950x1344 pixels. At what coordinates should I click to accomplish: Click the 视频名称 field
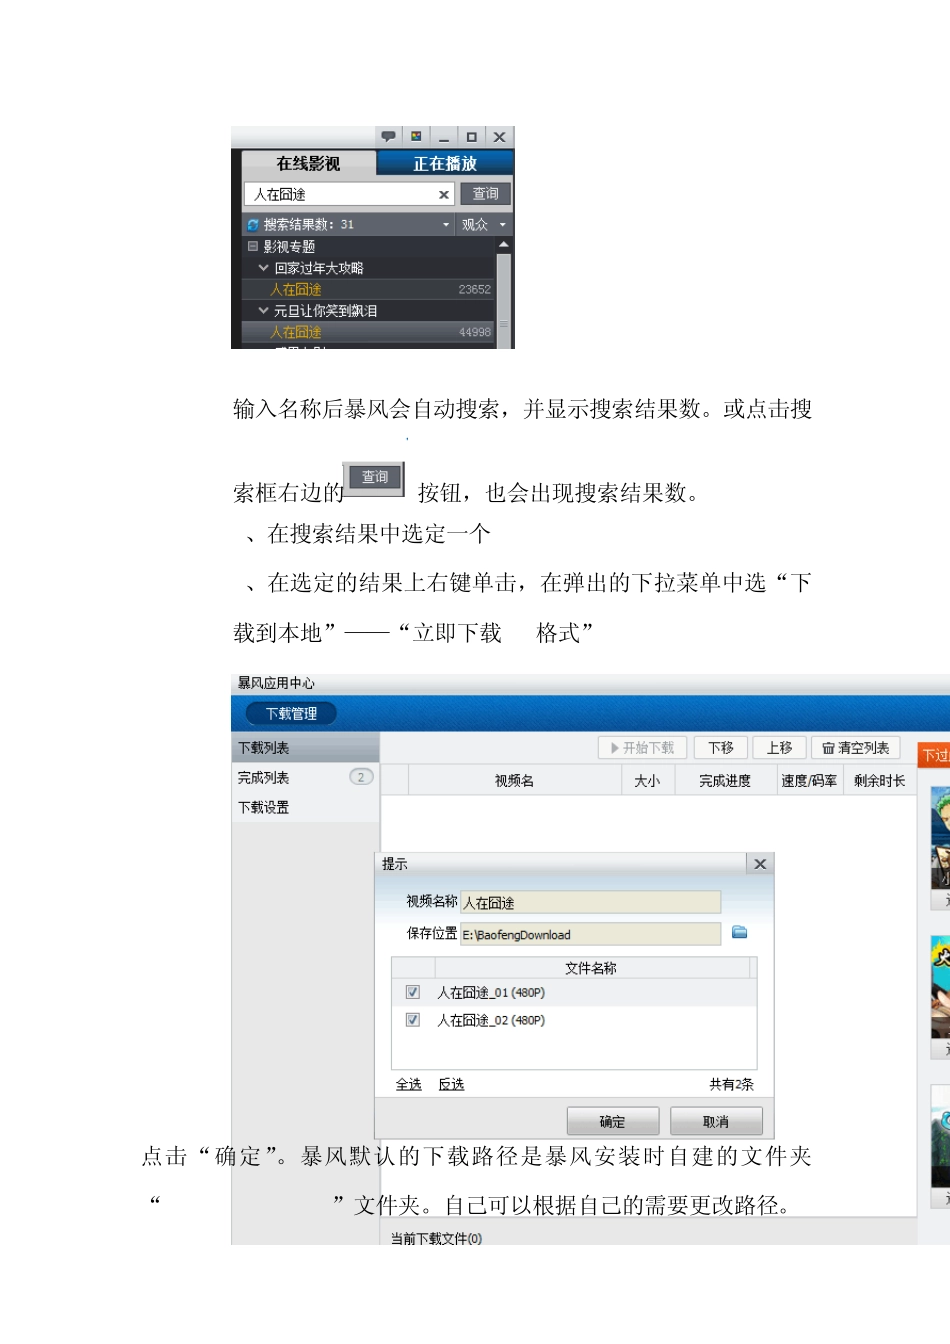click(590, 902)
